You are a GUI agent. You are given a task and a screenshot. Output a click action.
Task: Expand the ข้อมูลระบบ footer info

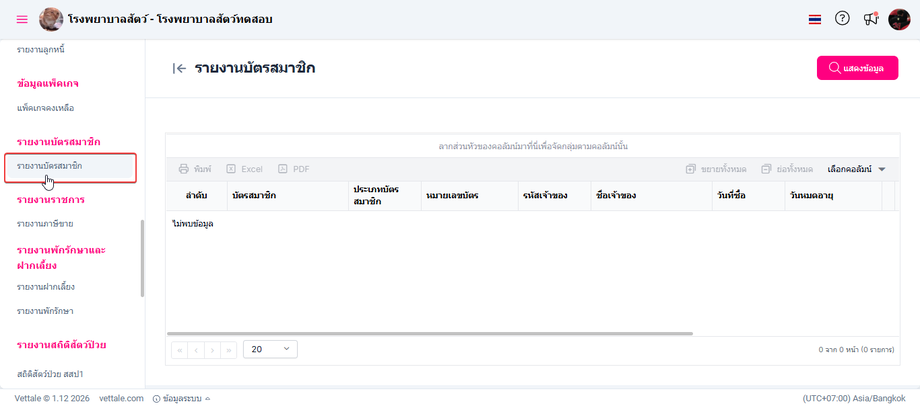[x=181, y=398]
